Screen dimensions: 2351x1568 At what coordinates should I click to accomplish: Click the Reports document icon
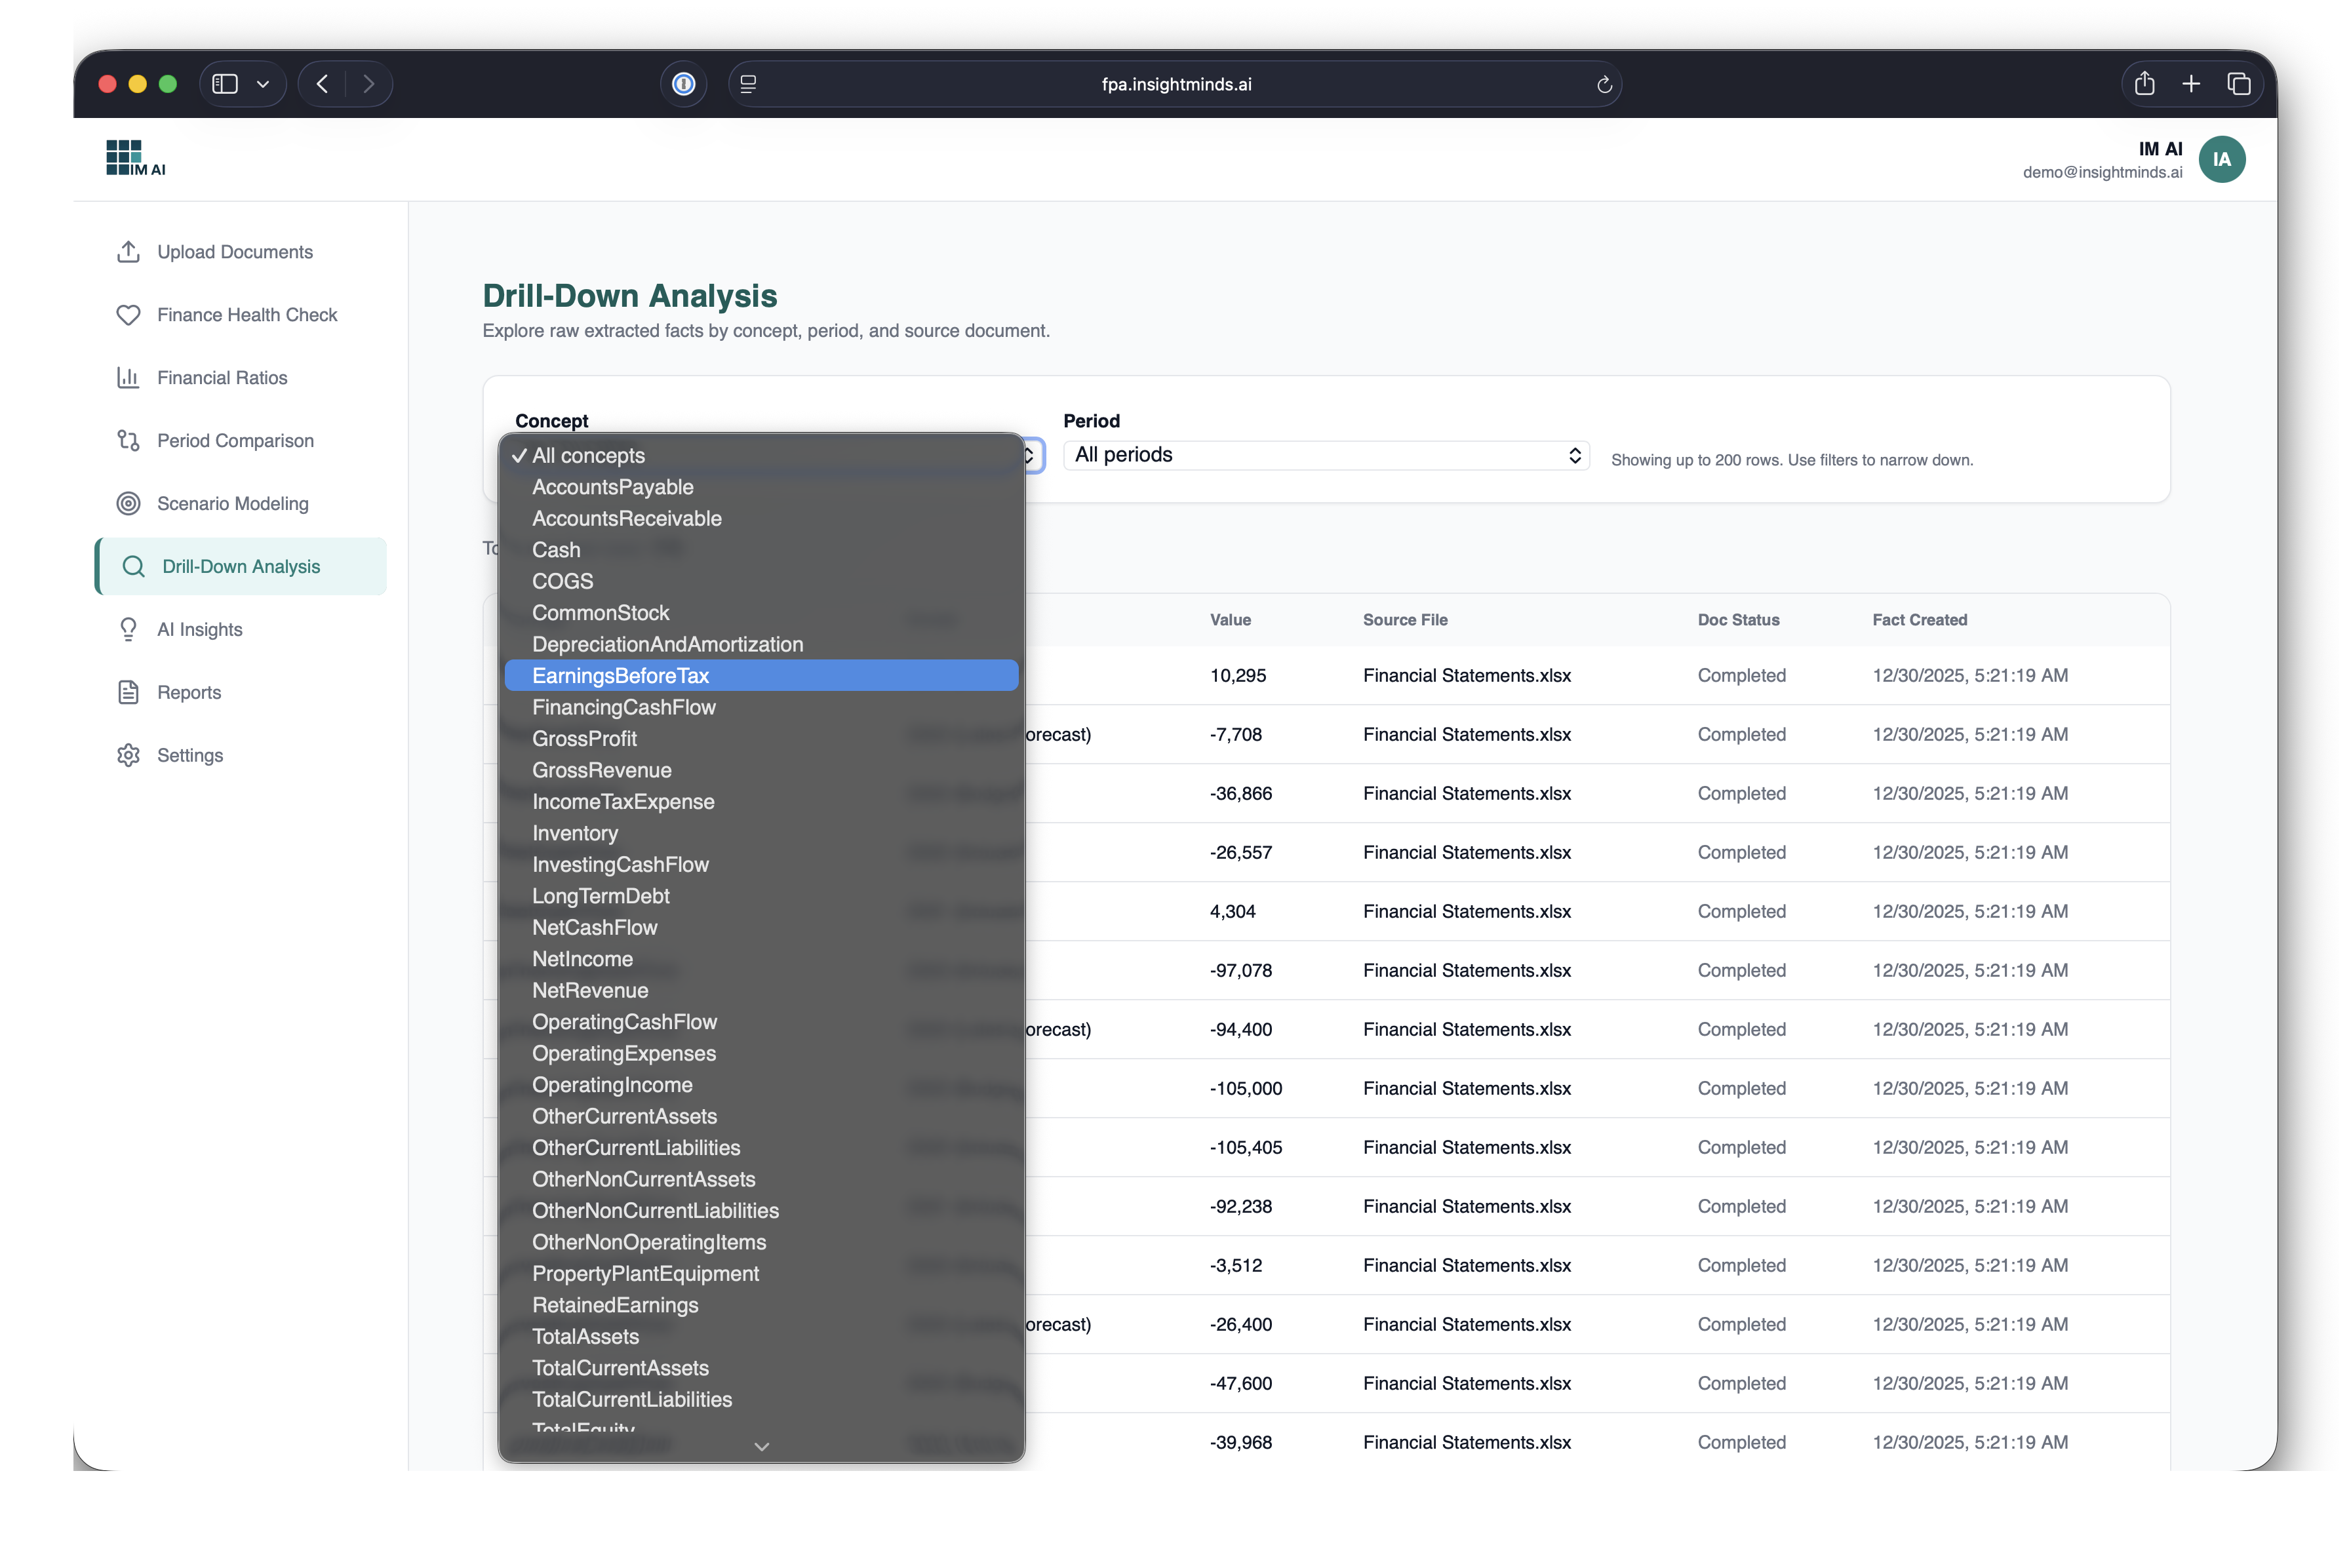[128, 693]
